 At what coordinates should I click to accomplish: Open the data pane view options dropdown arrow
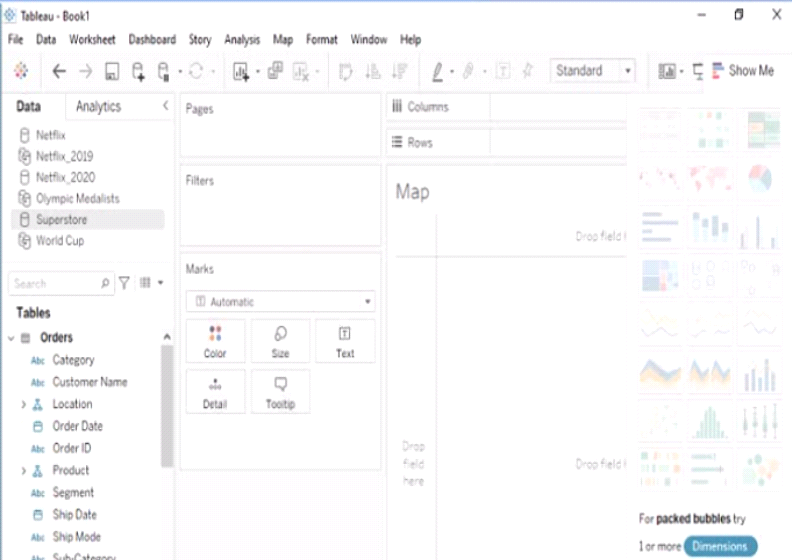(x=161, y=283)
